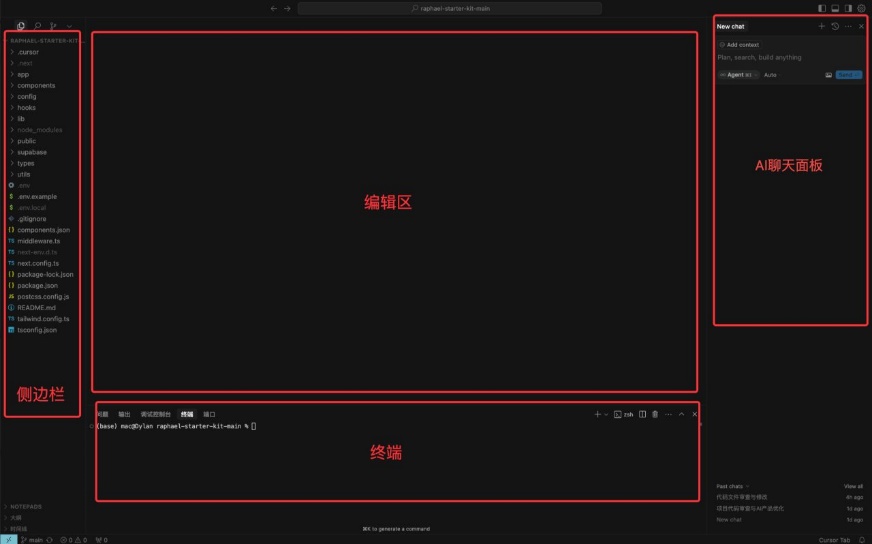This screenshot has height=544, width=872.
Task: Attach an image in chat input
Action: point(828,75)
